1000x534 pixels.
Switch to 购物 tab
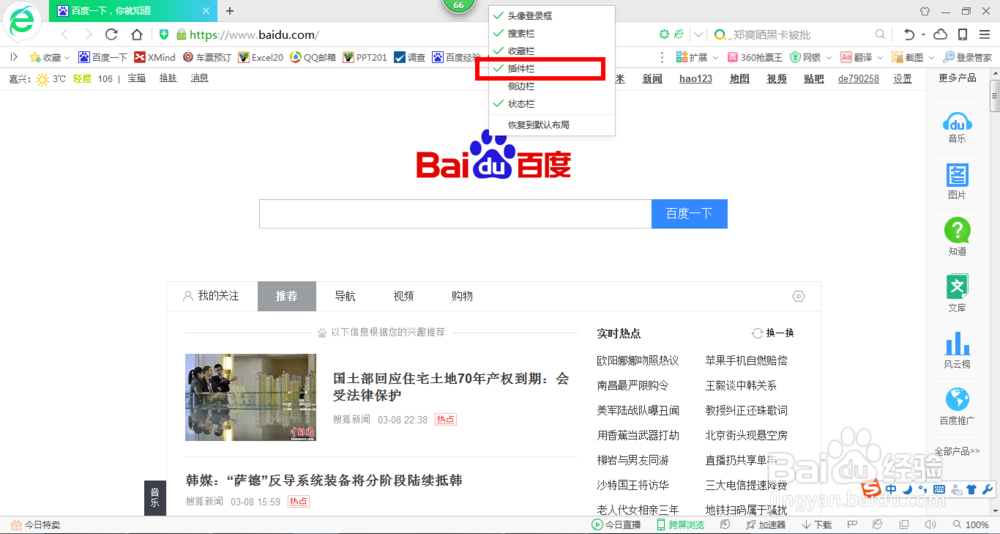462,296
